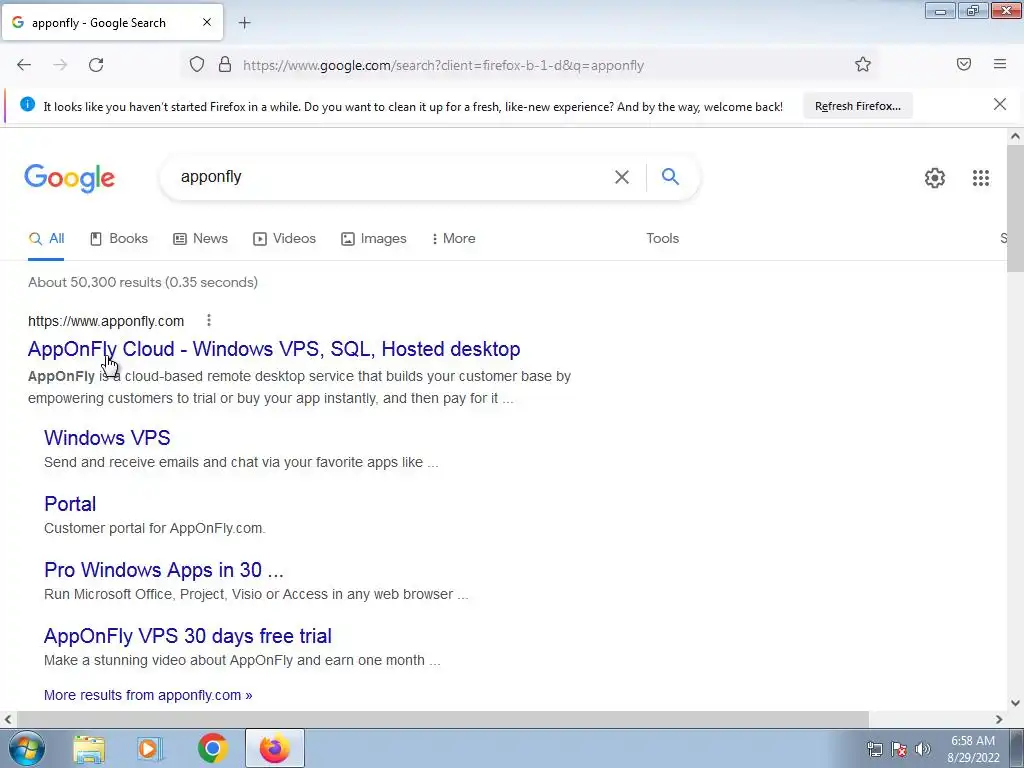Image resolution: width=1024 pixels, height=768 pixels.
Task: Click More results from apponfly.com
Action: pos(148,695)
